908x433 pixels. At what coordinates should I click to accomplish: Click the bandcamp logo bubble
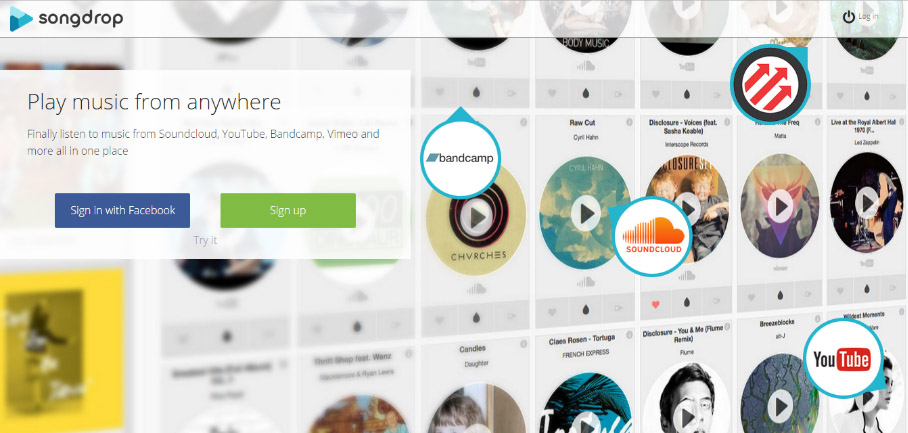tap(461, 157)
